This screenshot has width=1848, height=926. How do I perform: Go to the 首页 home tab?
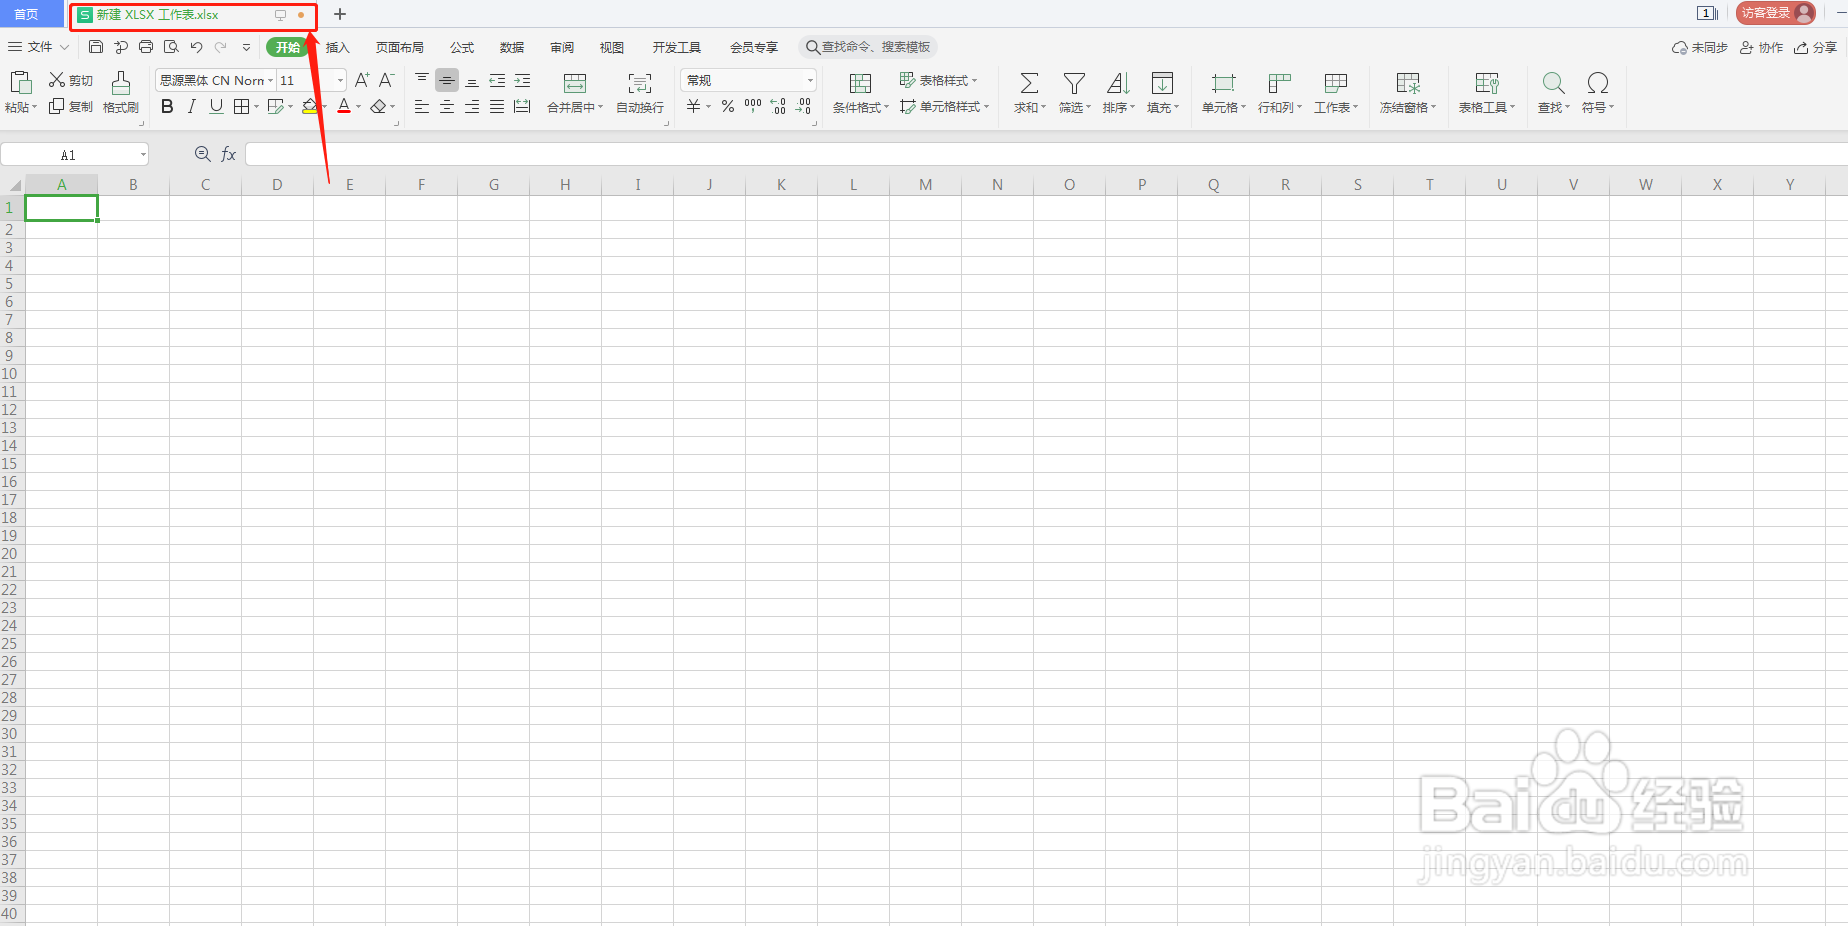[27, 14]
